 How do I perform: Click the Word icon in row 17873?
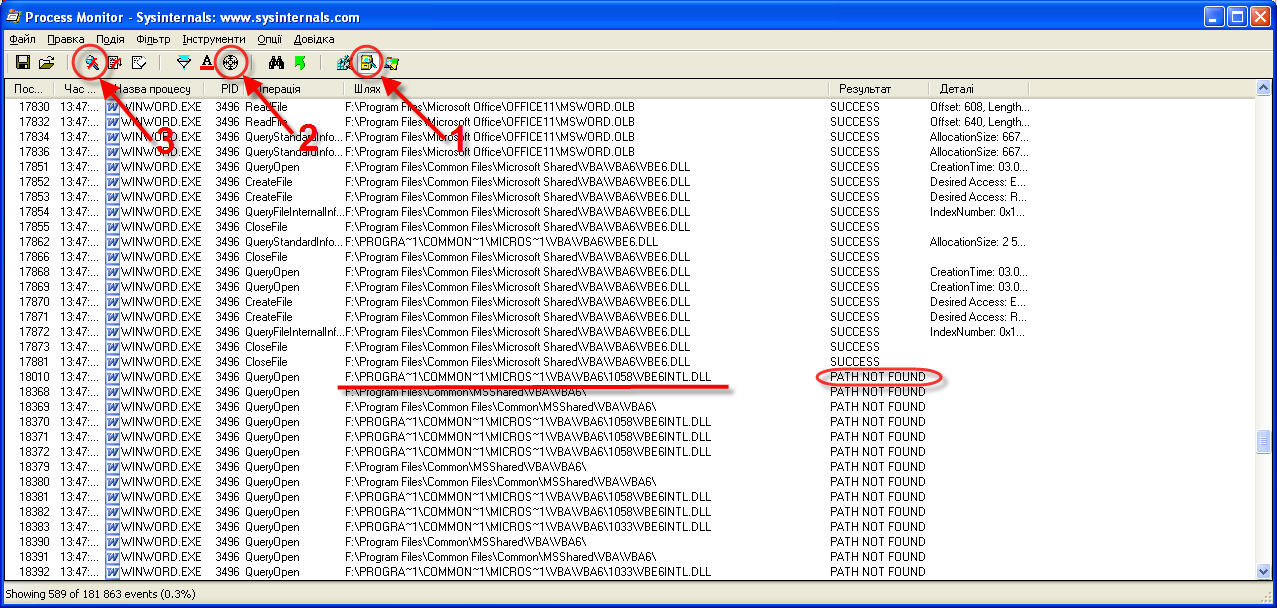(x=112, y=347)
